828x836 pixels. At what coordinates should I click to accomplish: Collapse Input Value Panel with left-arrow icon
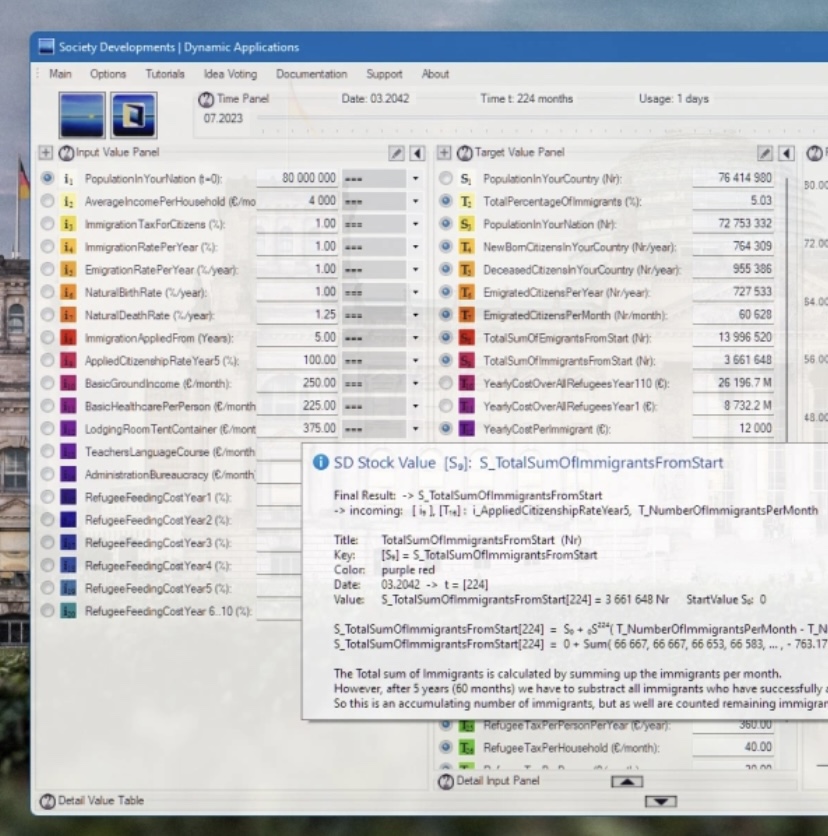(x=417, y=153)
